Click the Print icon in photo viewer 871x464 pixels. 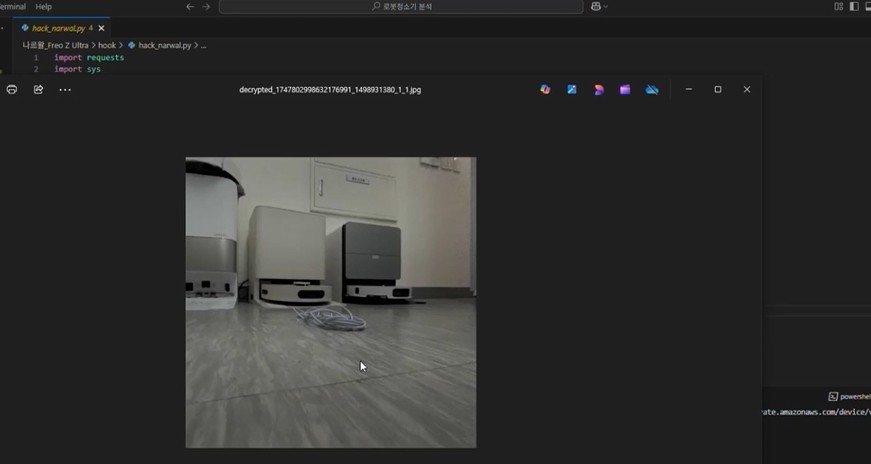[12, 89]
